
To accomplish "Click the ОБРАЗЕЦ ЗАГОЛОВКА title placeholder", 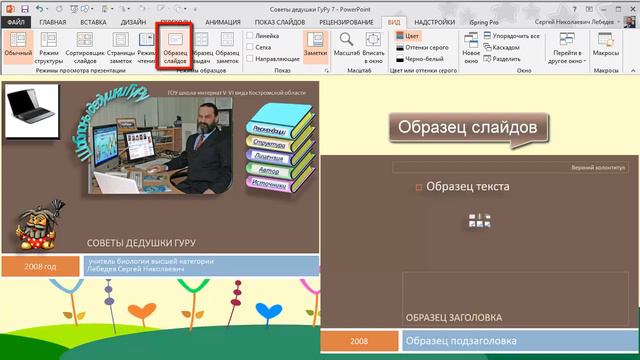I will (x=516, y=298).
